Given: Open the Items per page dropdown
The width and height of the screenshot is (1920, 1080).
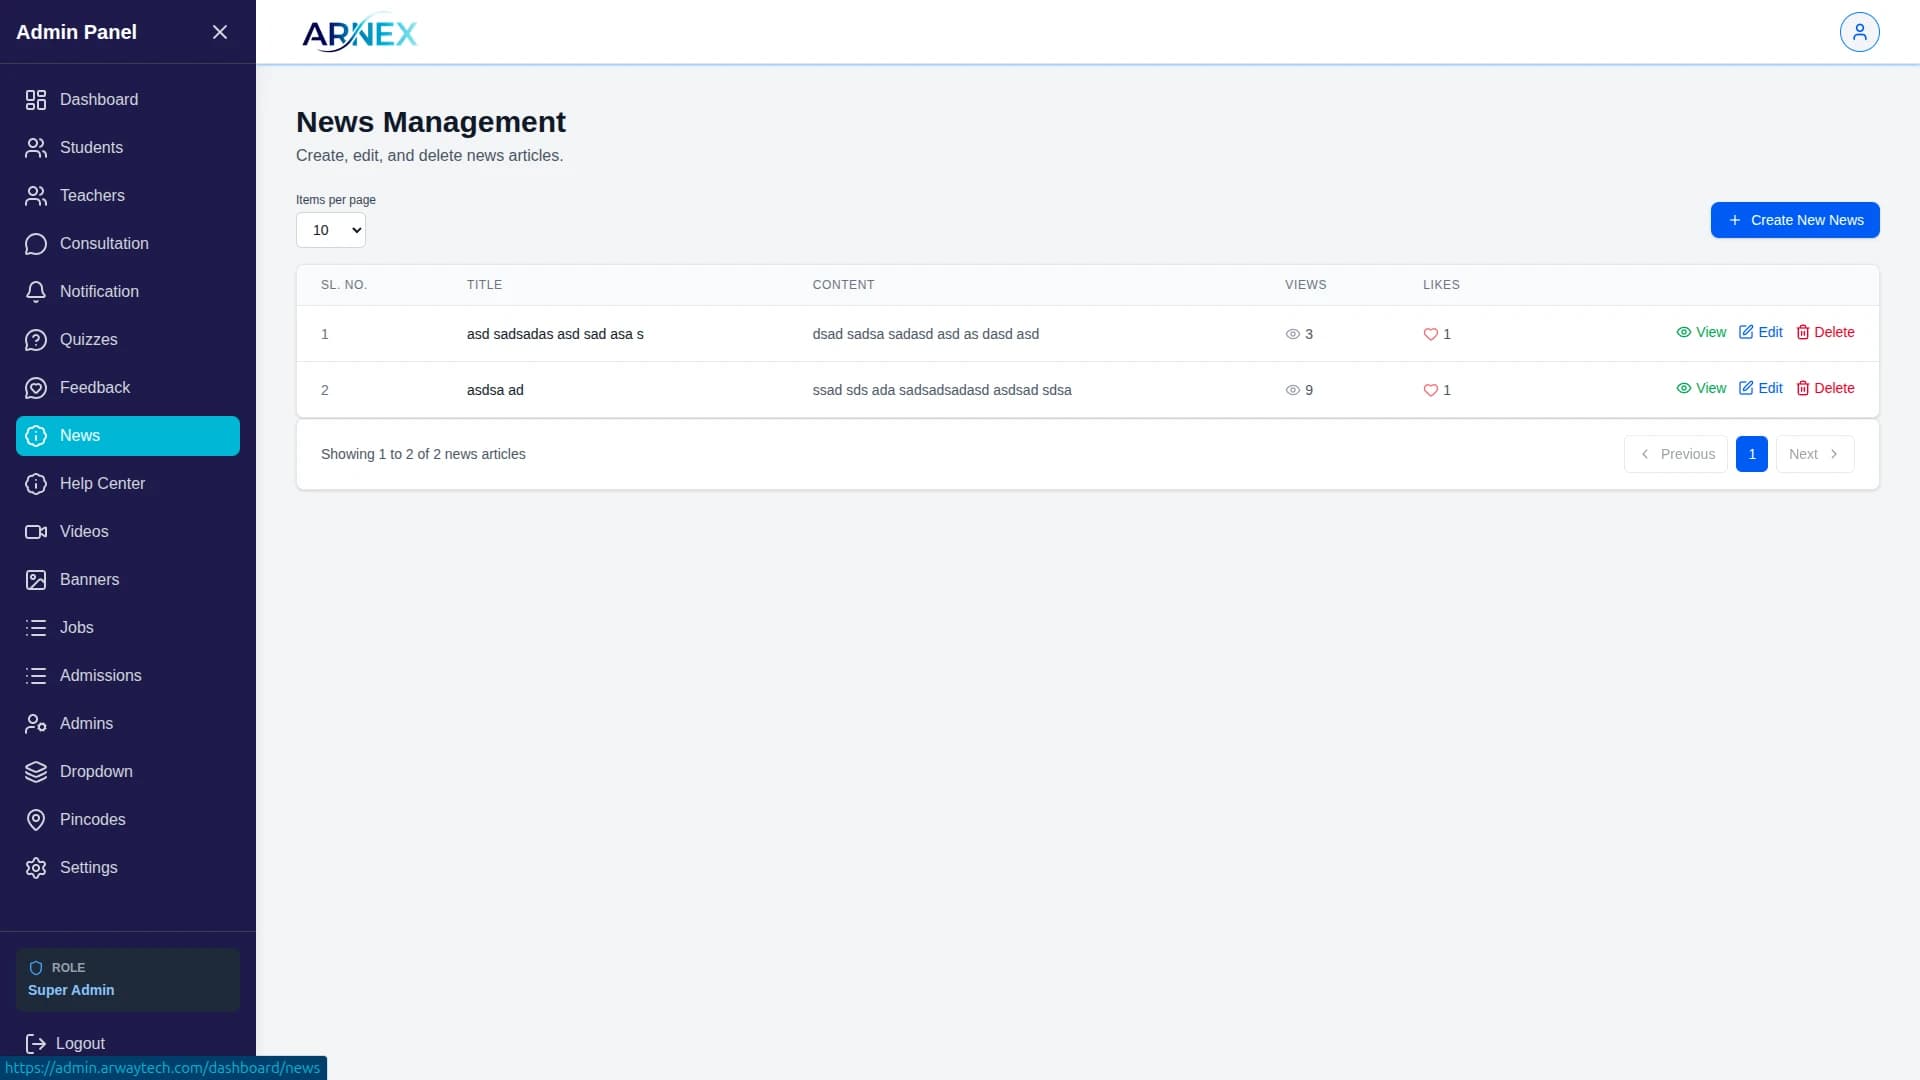Looking at the screenshot, I should pos(331,230).
